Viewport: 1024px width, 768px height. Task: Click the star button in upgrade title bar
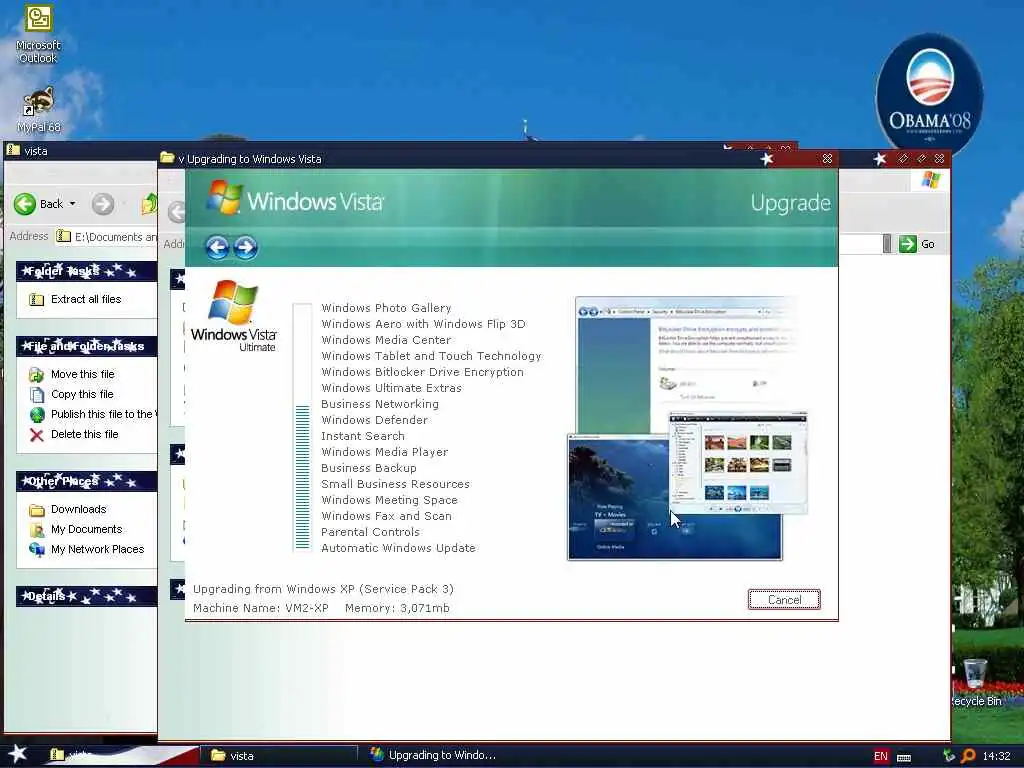[767, 159]
